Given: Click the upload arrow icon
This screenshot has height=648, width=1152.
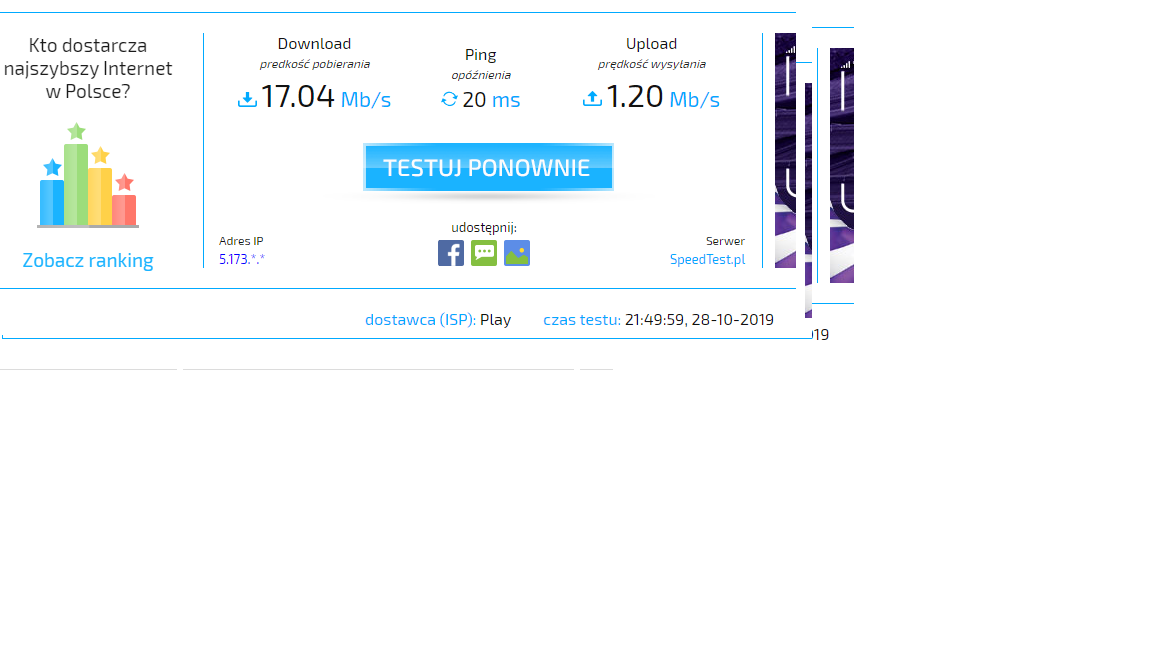Looking at the screenshot, I should (592, 98).
